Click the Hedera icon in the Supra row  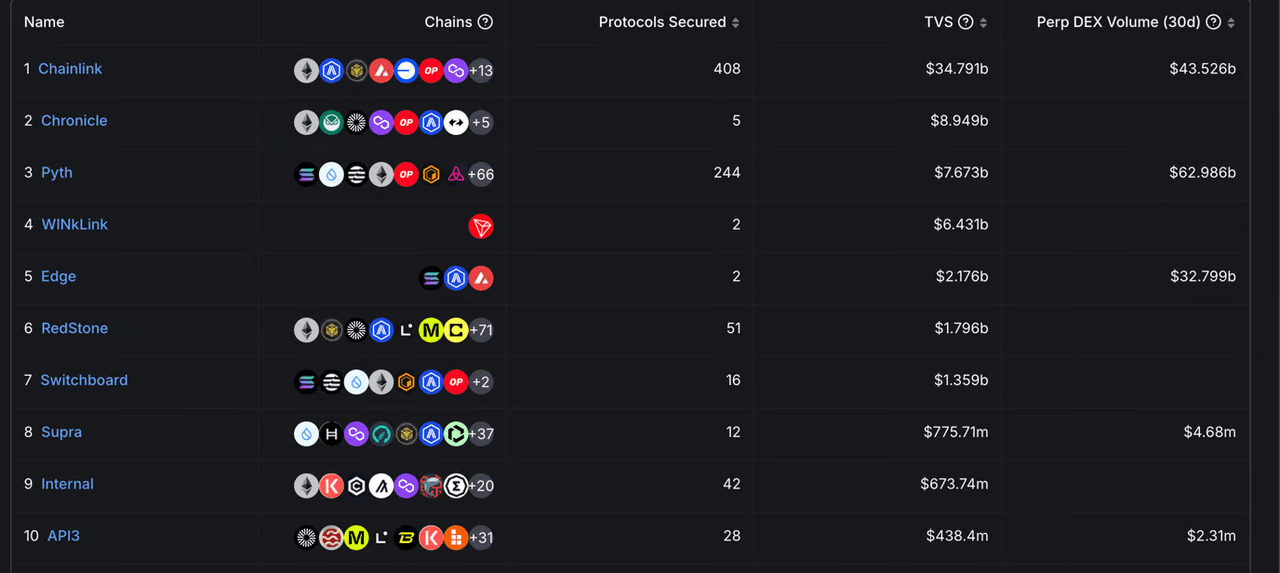pos(331,434)
